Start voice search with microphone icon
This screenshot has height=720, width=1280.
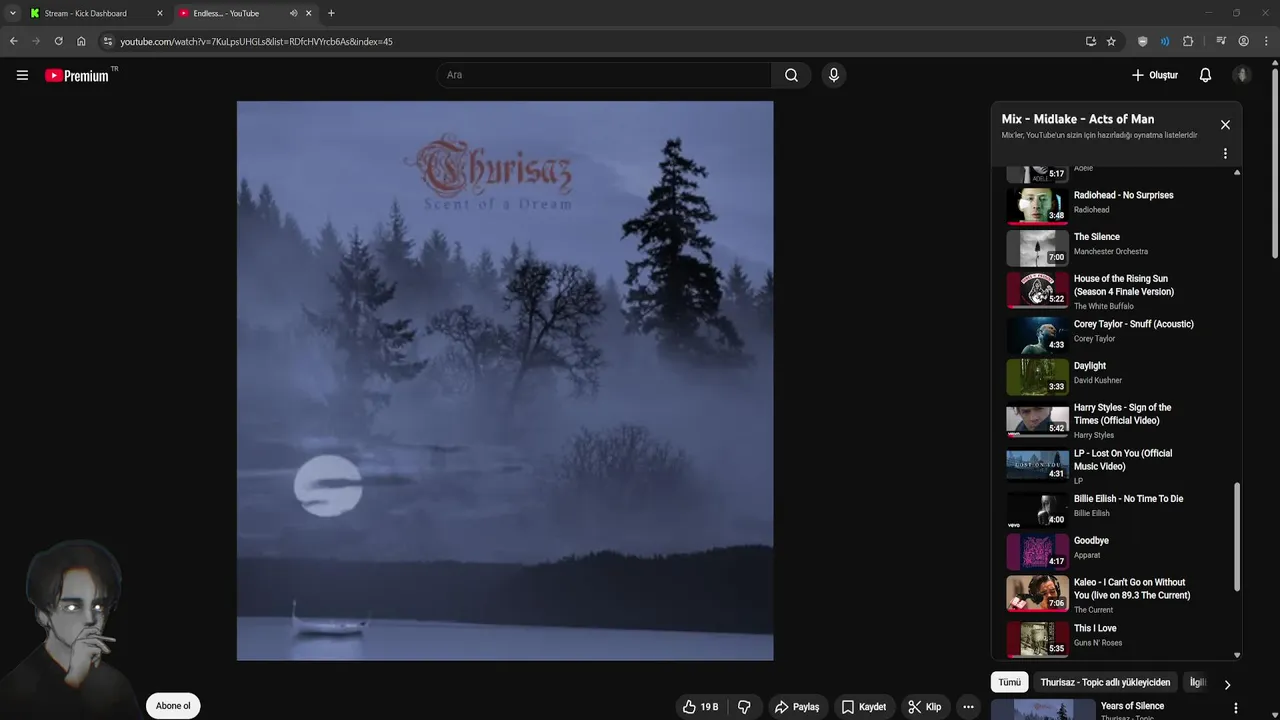click(x=833, y=75)
